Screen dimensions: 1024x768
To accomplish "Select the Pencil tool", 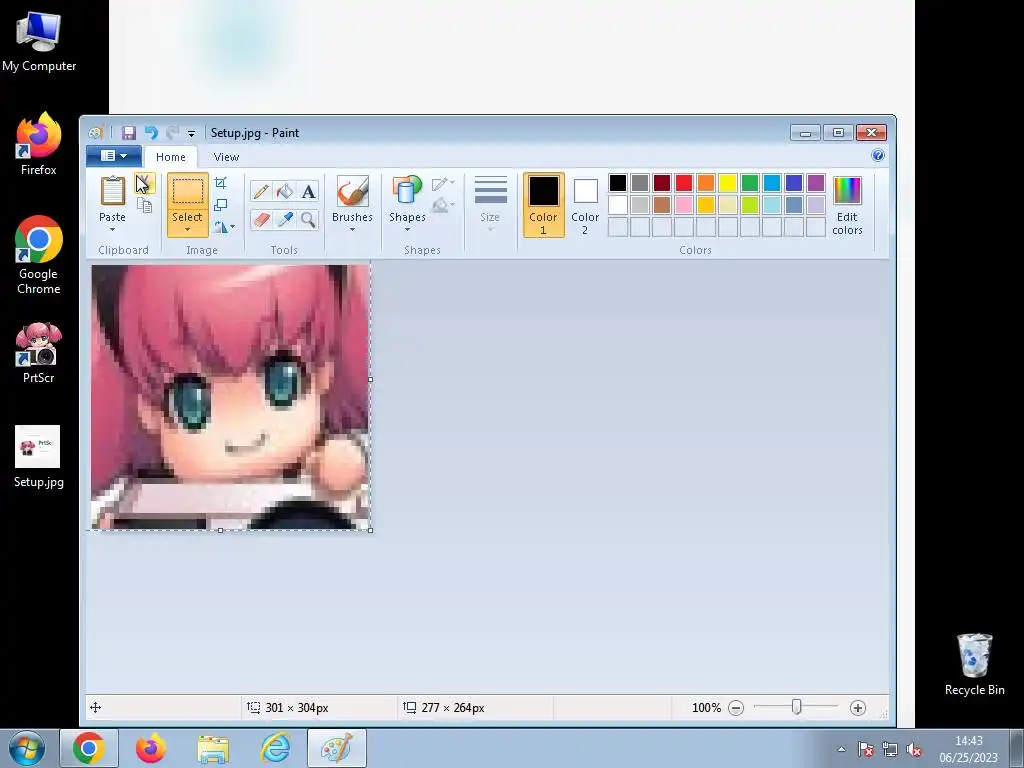I will [261, 191].
